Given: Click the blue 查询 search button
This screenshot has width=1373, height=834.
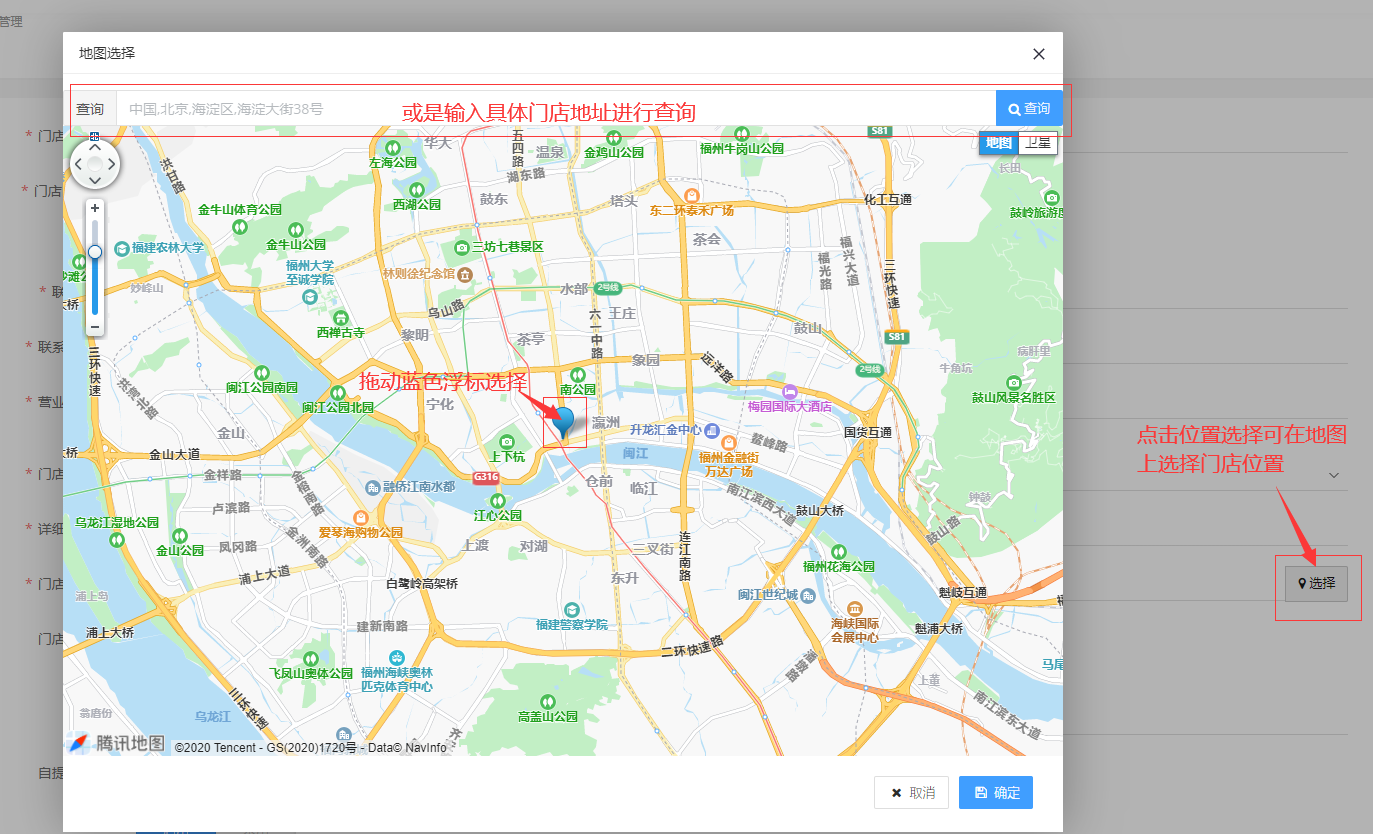Looking at the screenshot, I should click(1029, 109).
